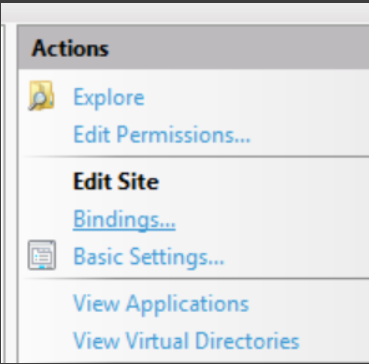Click the underlined Bindings... text
The height and width of the screenshot is (364, 369).
[x=124, y=219]
